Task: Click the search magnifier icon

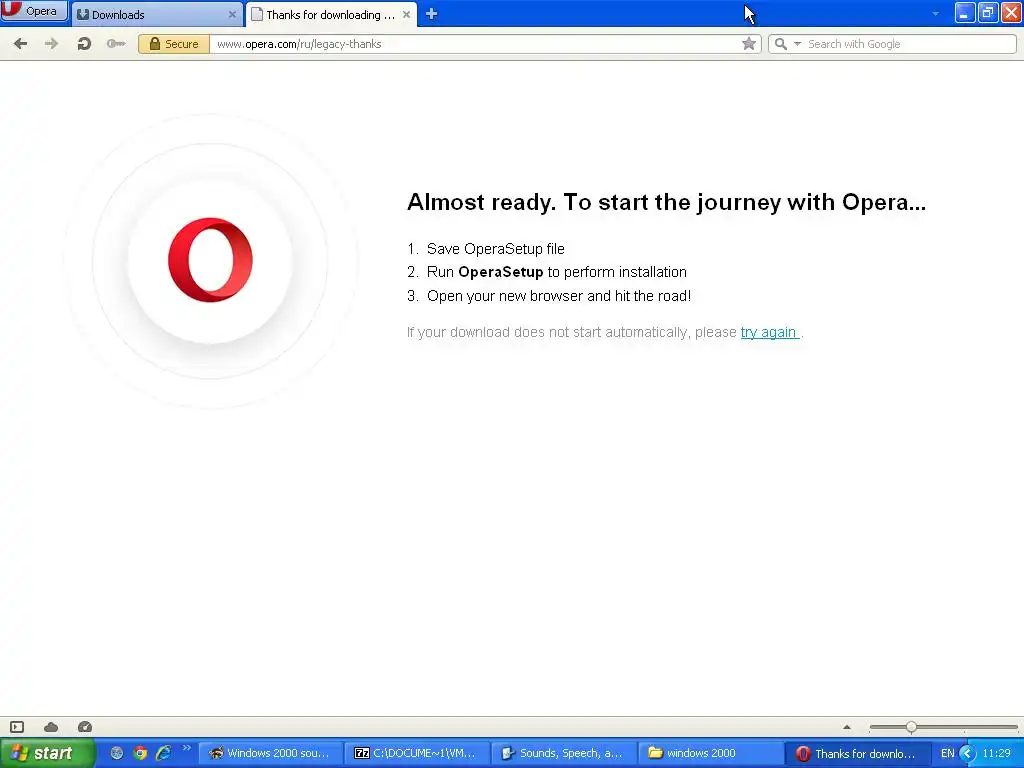Action: click(780, 44)
